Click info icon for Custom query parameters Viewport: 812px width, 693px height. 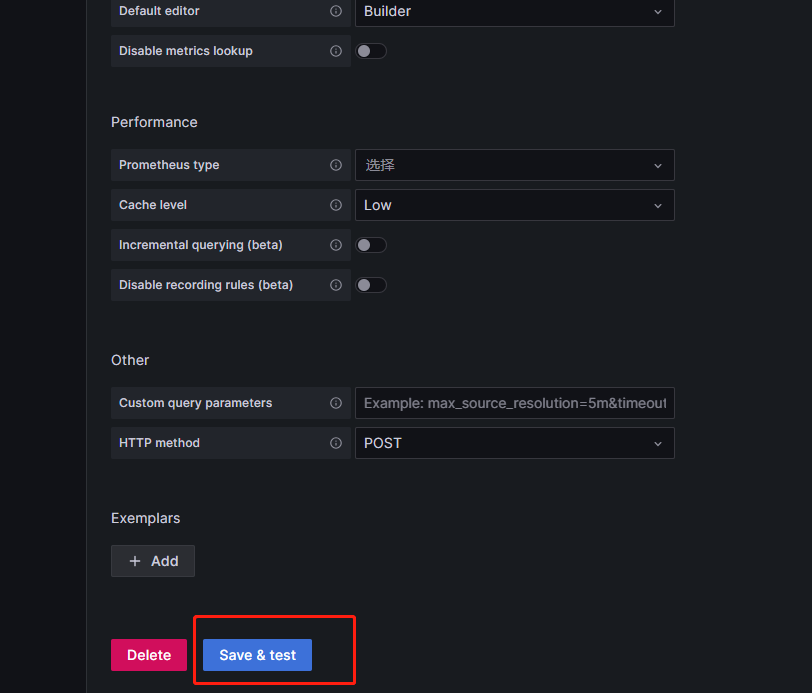[x=336, y=403]
